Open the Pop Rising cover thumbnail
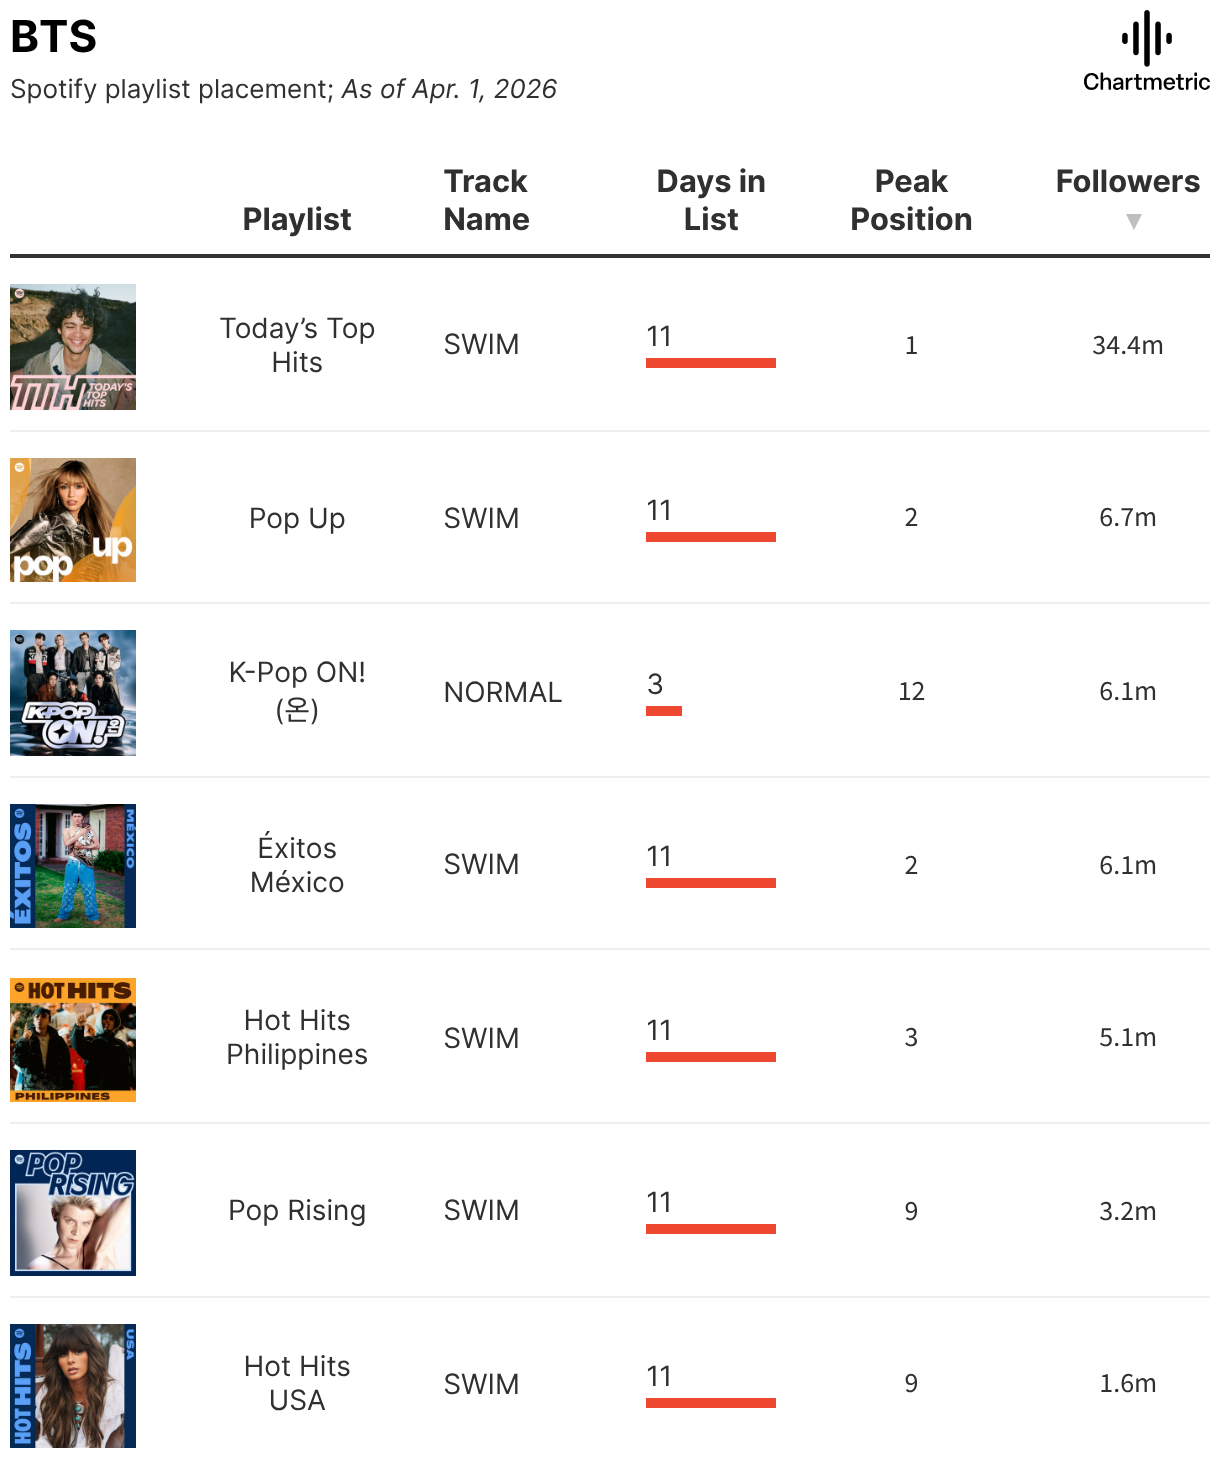 click(x=73, y=1213)
